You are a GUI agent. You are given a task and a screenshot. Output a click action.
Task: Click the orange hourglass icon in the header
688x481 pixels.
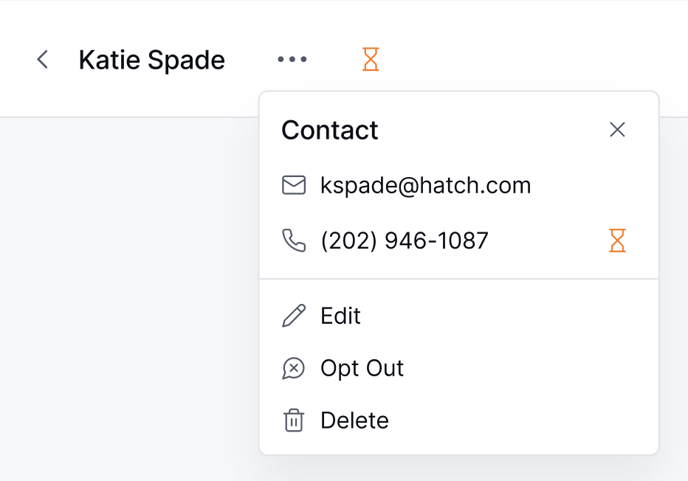point(370,60)
